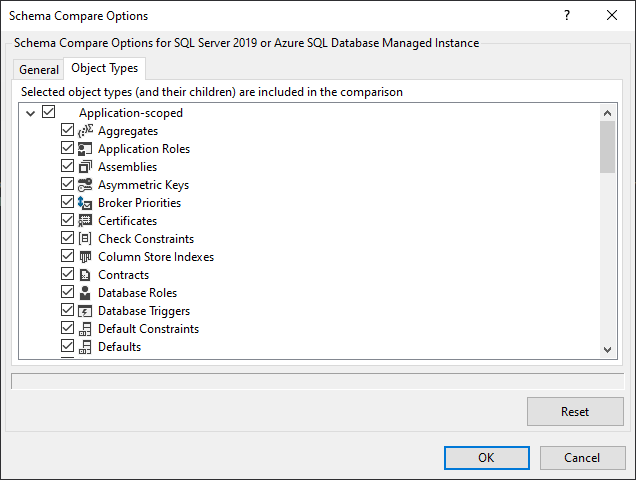Close the Schema Compare Options dialog

612,15
